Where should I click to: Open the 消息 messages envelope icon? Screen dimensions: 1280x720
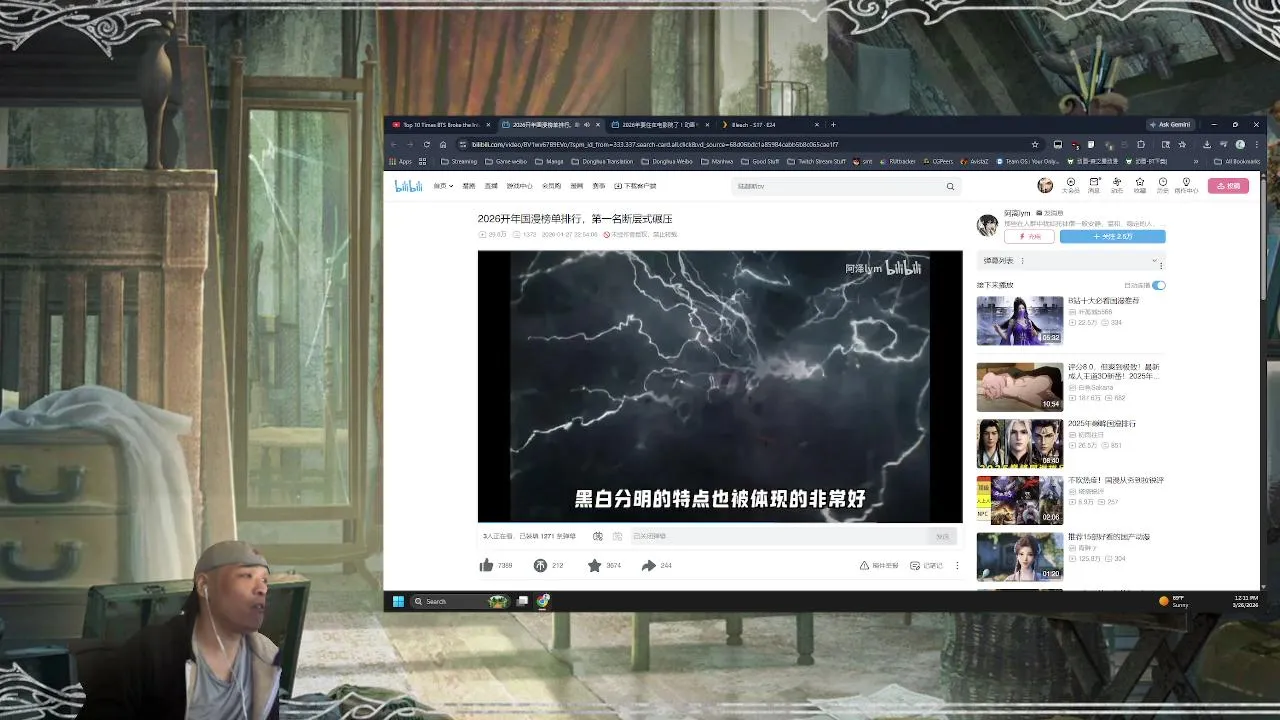click(x=1094, y=185)
